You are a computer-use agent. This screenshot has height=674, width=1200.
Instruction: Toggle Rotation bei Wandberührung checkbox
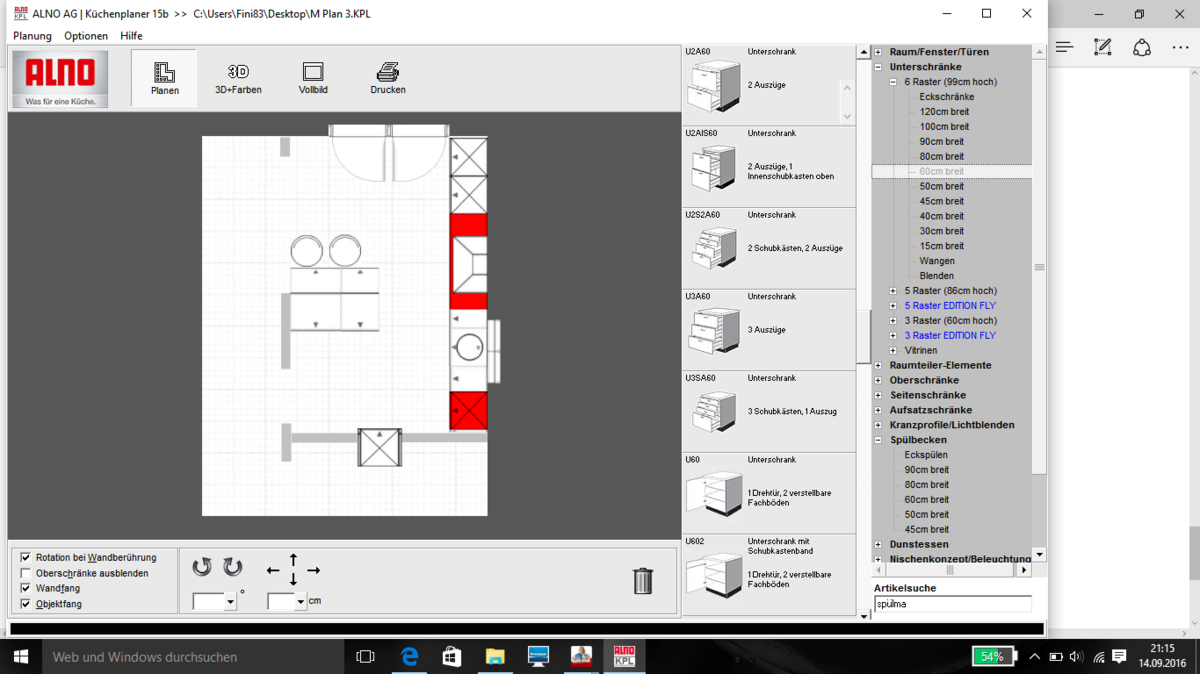[x=26, y=558]
